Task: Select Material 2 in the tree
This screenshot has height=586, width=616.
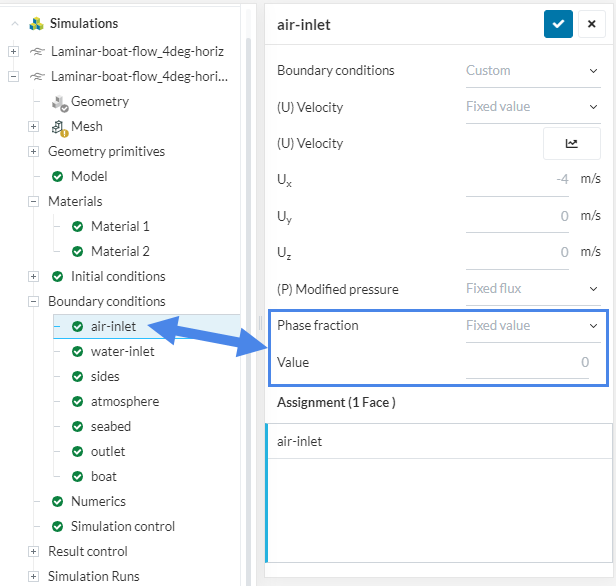Action: coord(120,252)
